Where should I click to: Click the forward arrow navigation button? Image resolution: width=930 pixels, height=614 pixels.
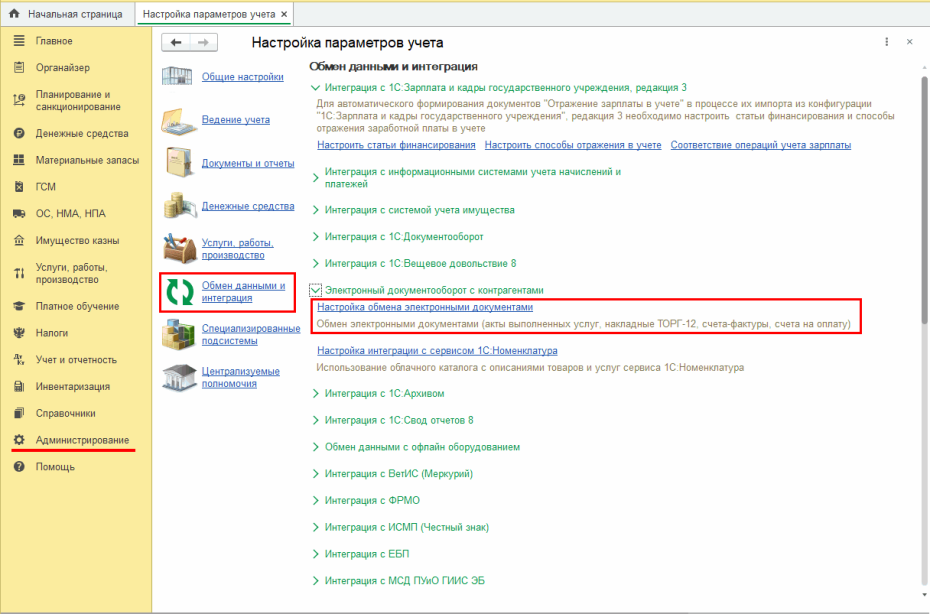tap(203, 42)
